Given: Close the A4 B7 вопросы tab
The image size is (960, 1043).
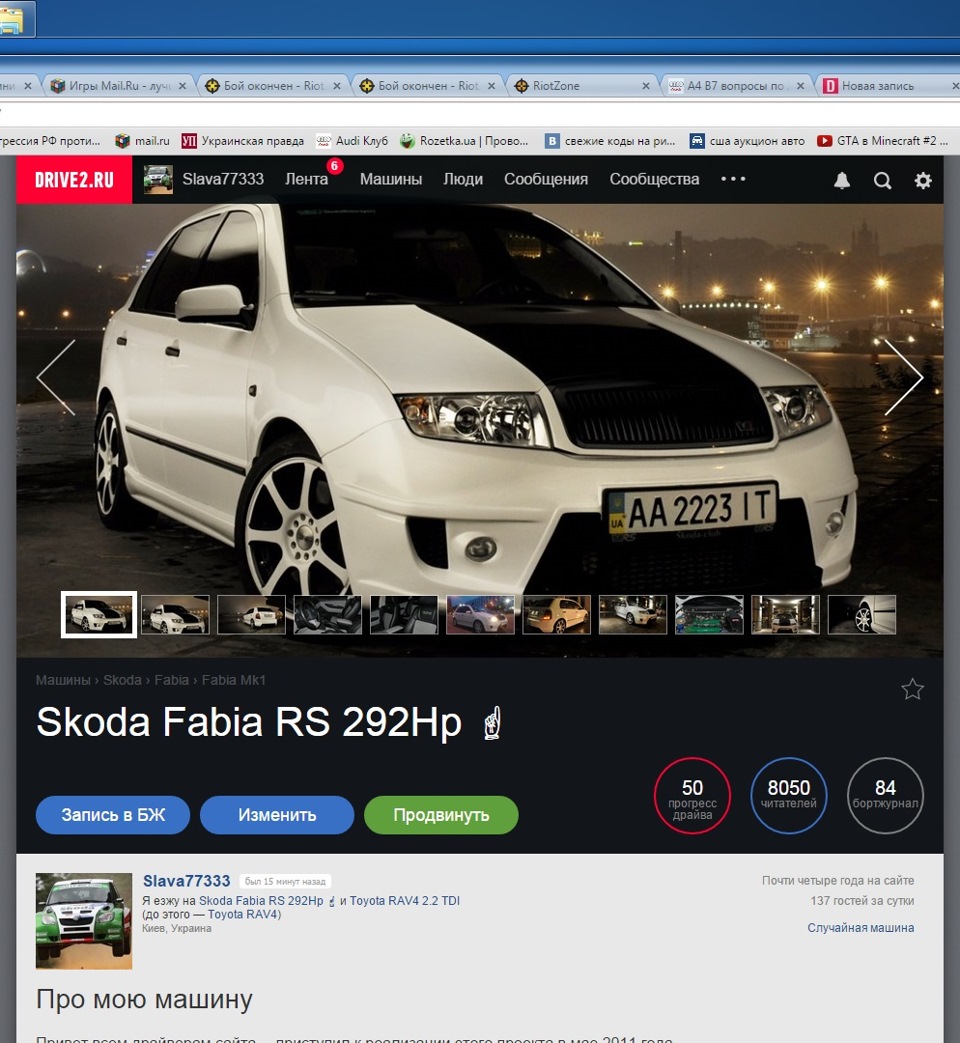Looking at the screenshot, I should 800,86.
